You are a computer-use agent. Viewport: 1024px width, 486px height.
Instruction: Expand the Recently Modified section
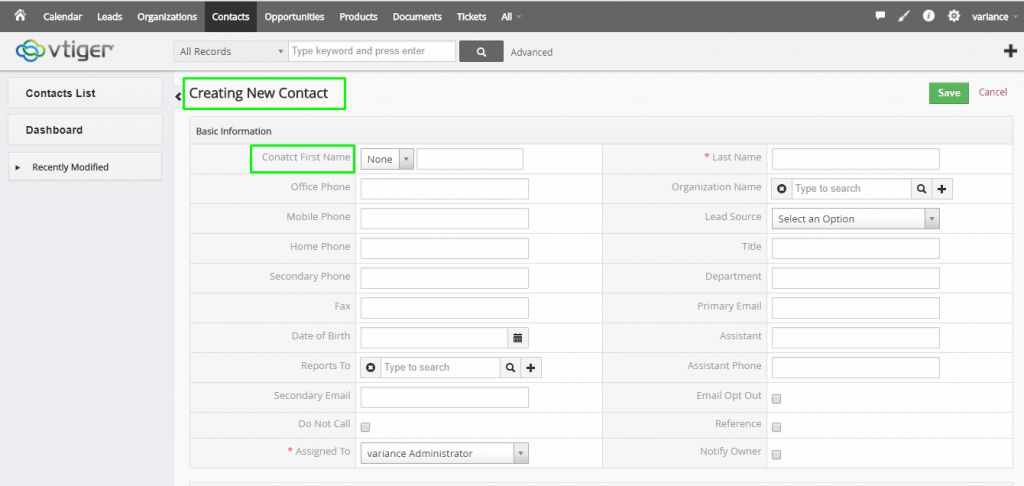pos(84,167)
